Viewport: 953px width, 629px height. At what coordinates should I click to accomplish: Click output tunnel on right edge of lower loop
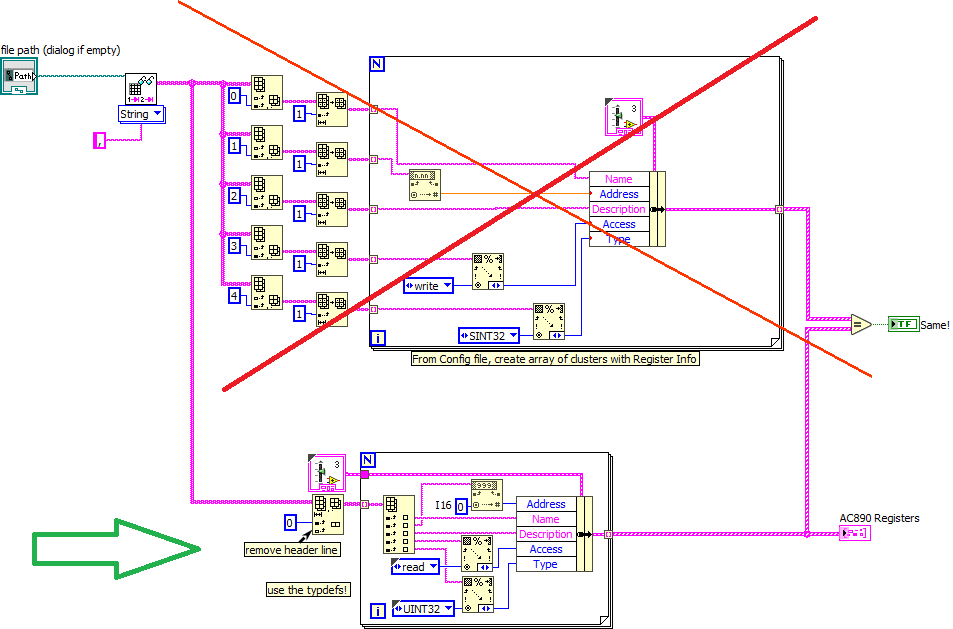point(608,534)
